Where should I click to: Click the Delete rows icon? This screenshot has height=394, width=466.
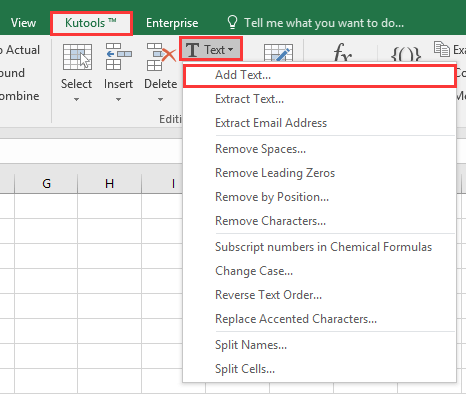(161, 57)
